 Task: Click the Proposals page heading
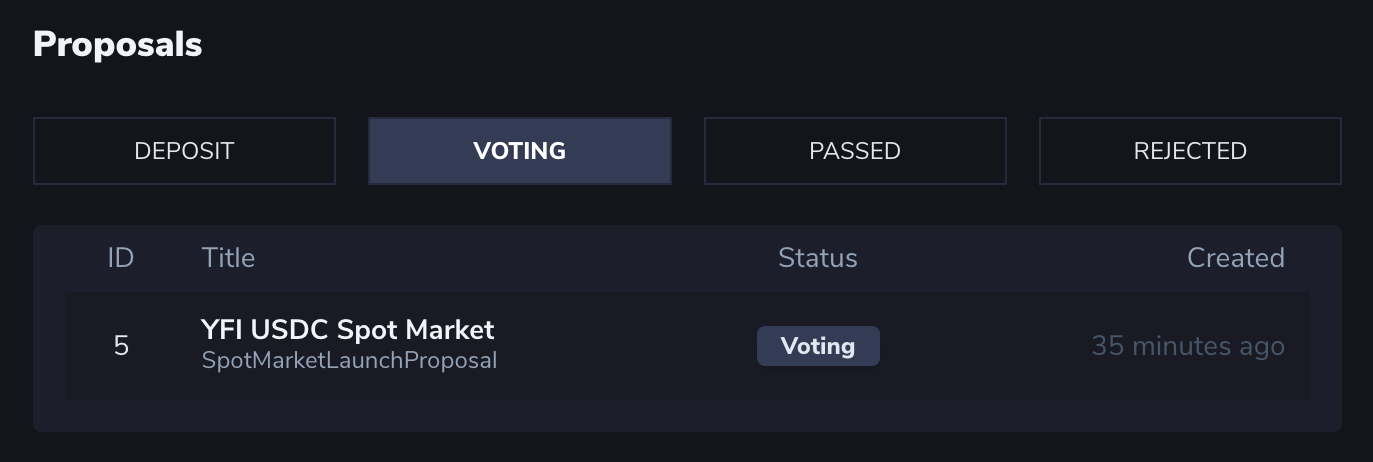[117, 45]
